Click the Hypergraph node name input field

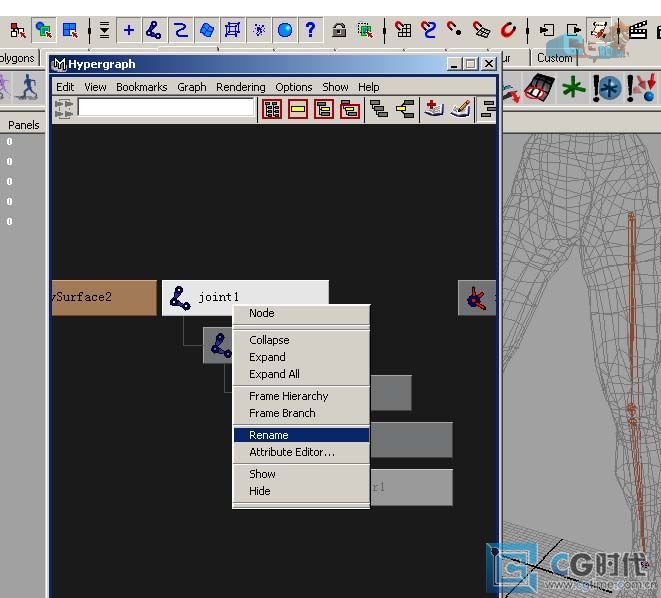(x=166, y=108)
